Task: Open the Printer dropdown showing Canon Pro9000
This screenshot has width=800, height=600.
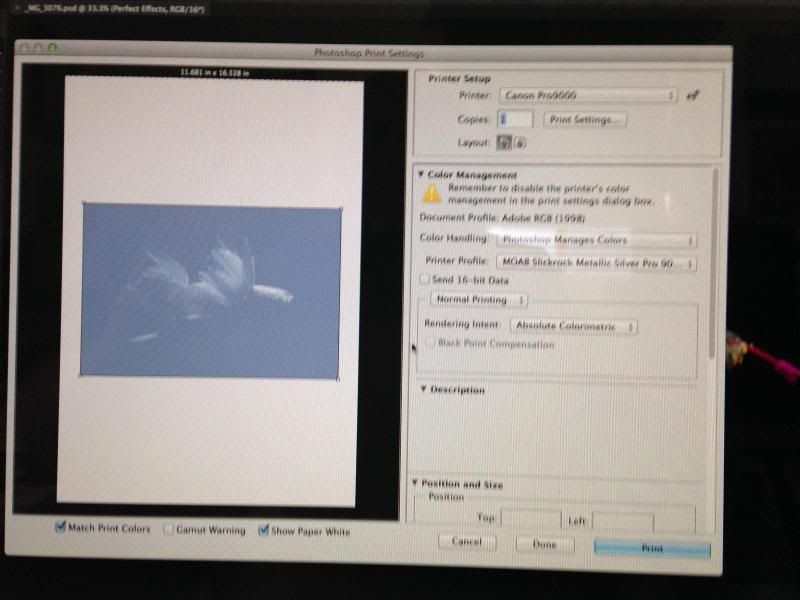Action: [x=587, y=95]
